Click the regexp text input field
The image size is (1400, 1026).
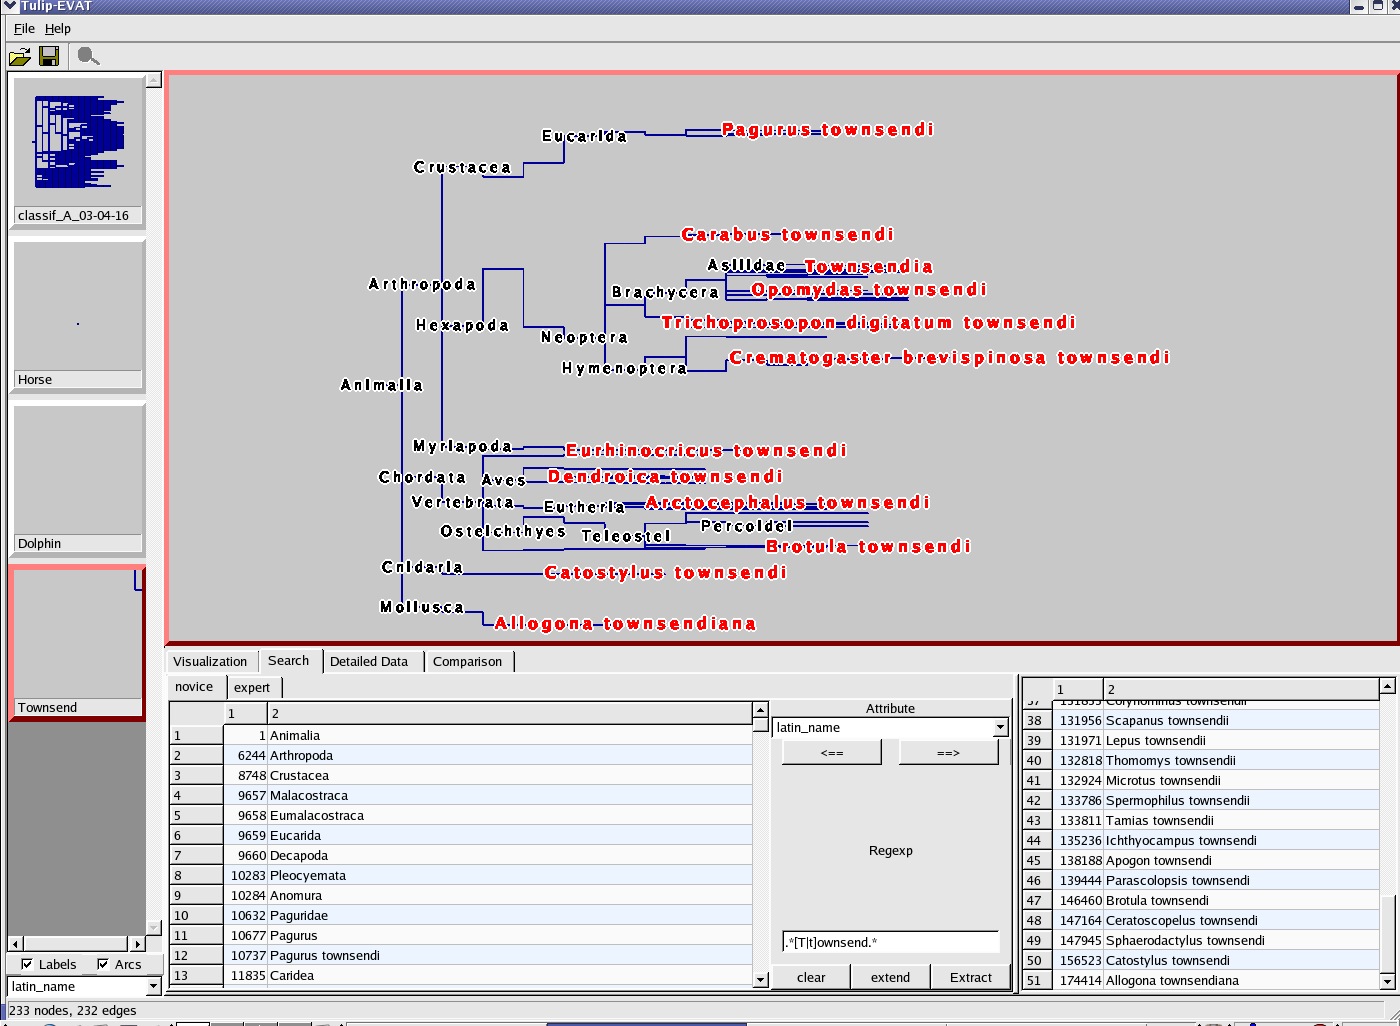(890, 942)
